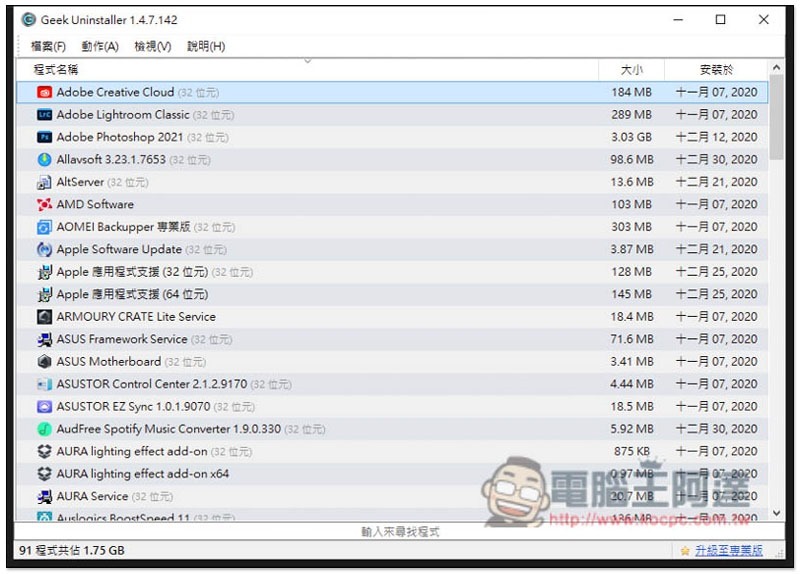Click the Adobe Photoshop 2021 icon
The width and height of the screenshot is (800, 574).
[44, 137]
